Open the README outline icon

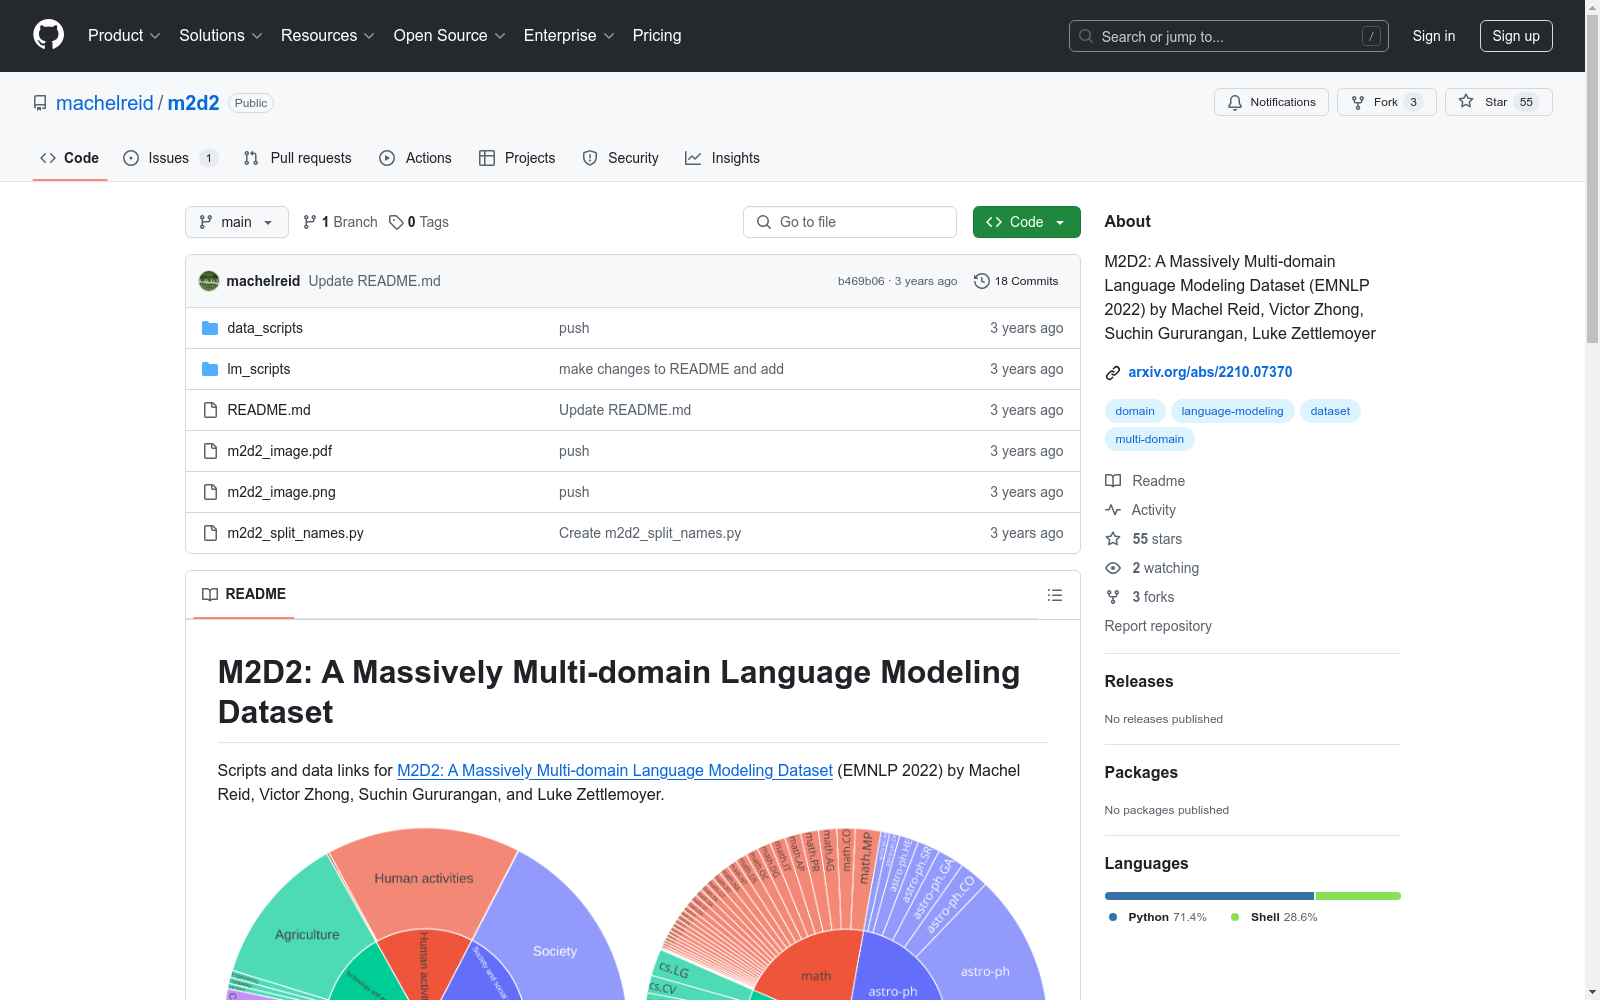coord(1054,595)
